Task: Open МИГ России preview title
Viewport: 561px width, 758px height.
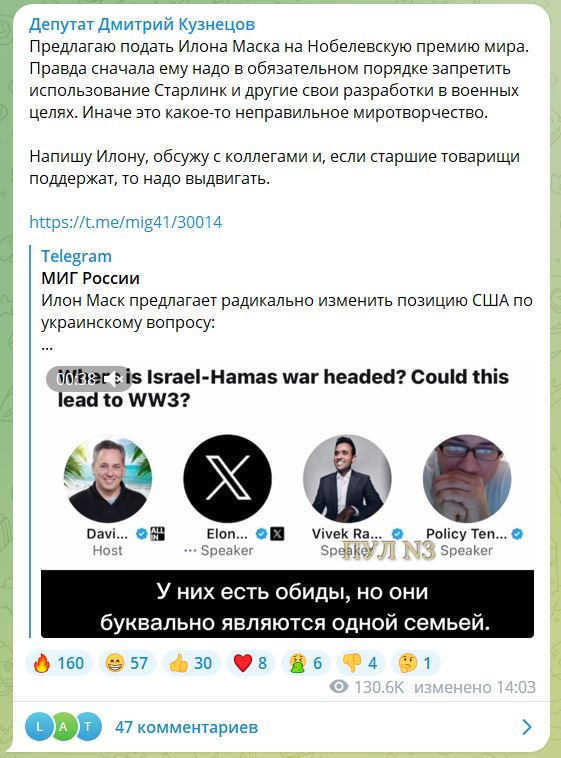Action: pyautogui.click(x=90, y=278)
